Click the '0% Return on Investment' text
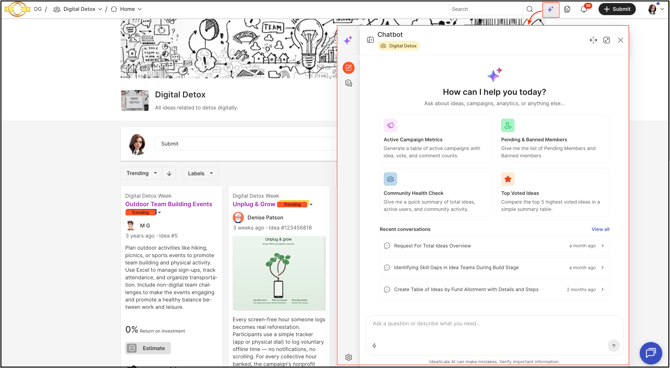 [155, 330]
